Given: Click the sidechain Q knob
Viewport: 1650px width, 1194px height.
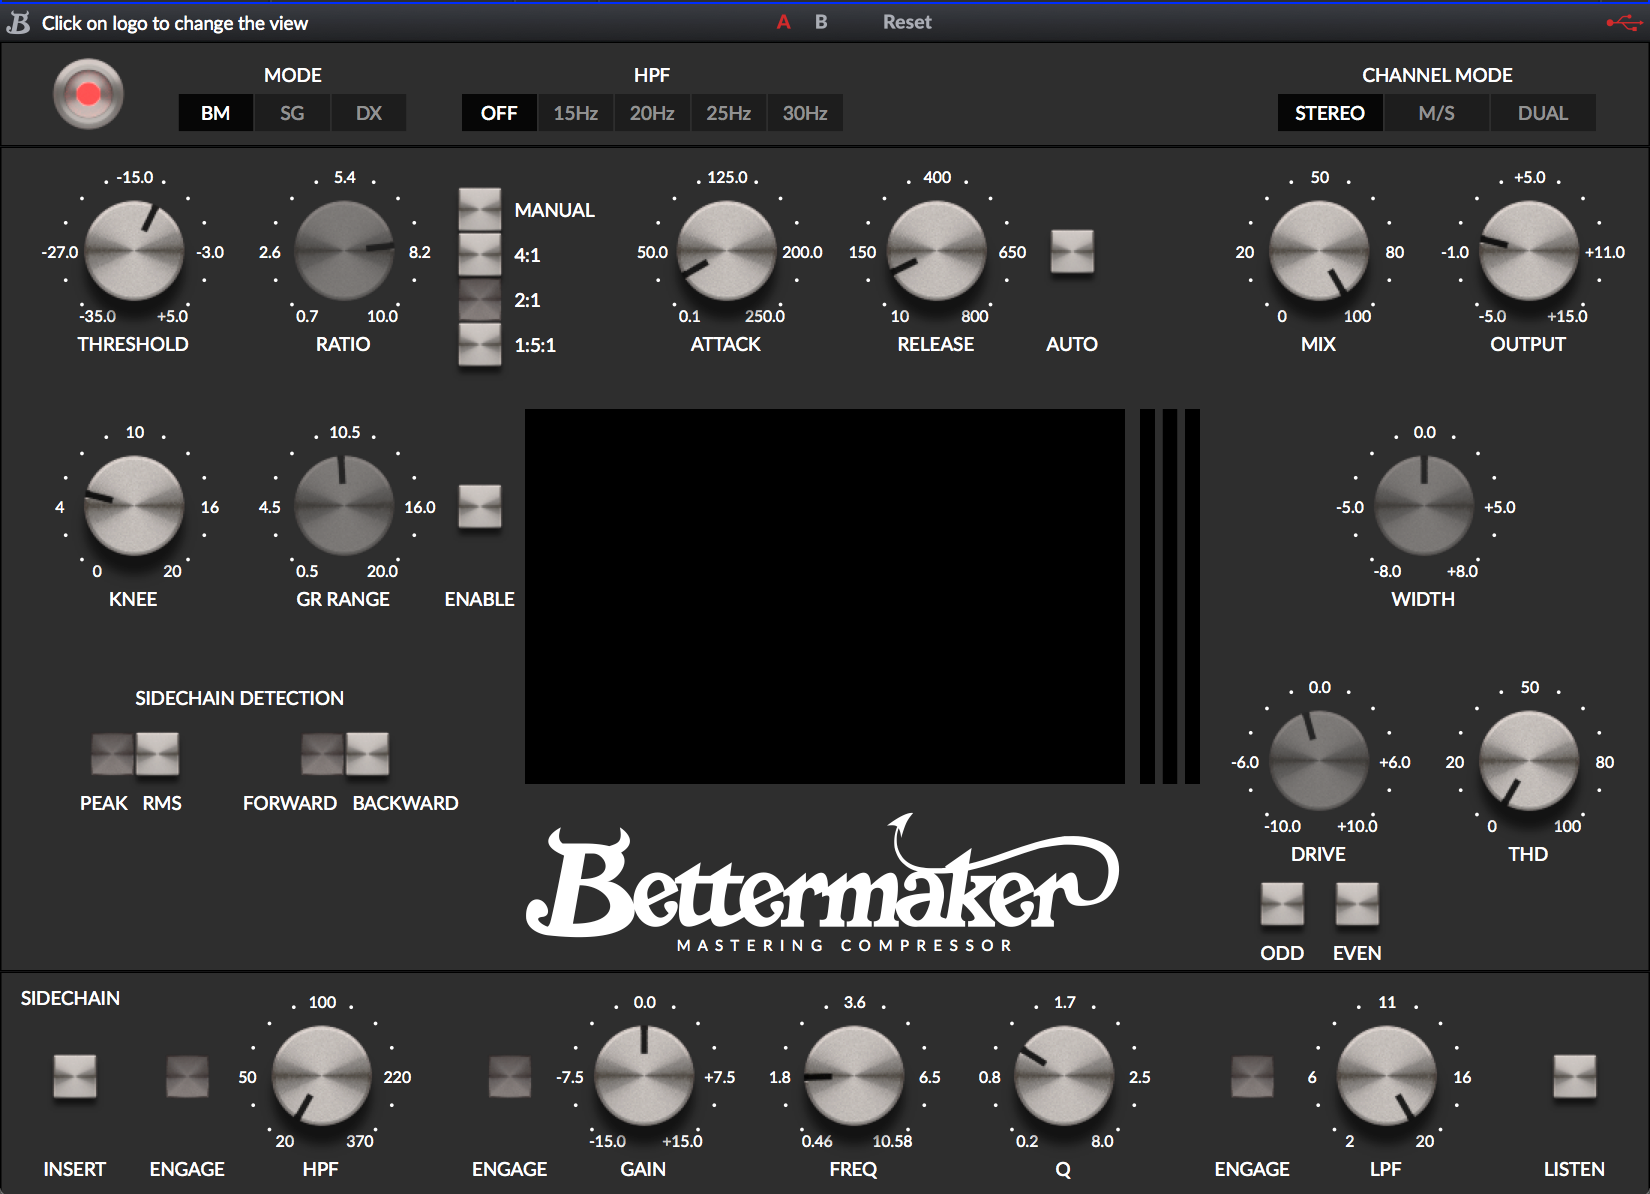Looking at the screenshot, I should point(1064,1076).
